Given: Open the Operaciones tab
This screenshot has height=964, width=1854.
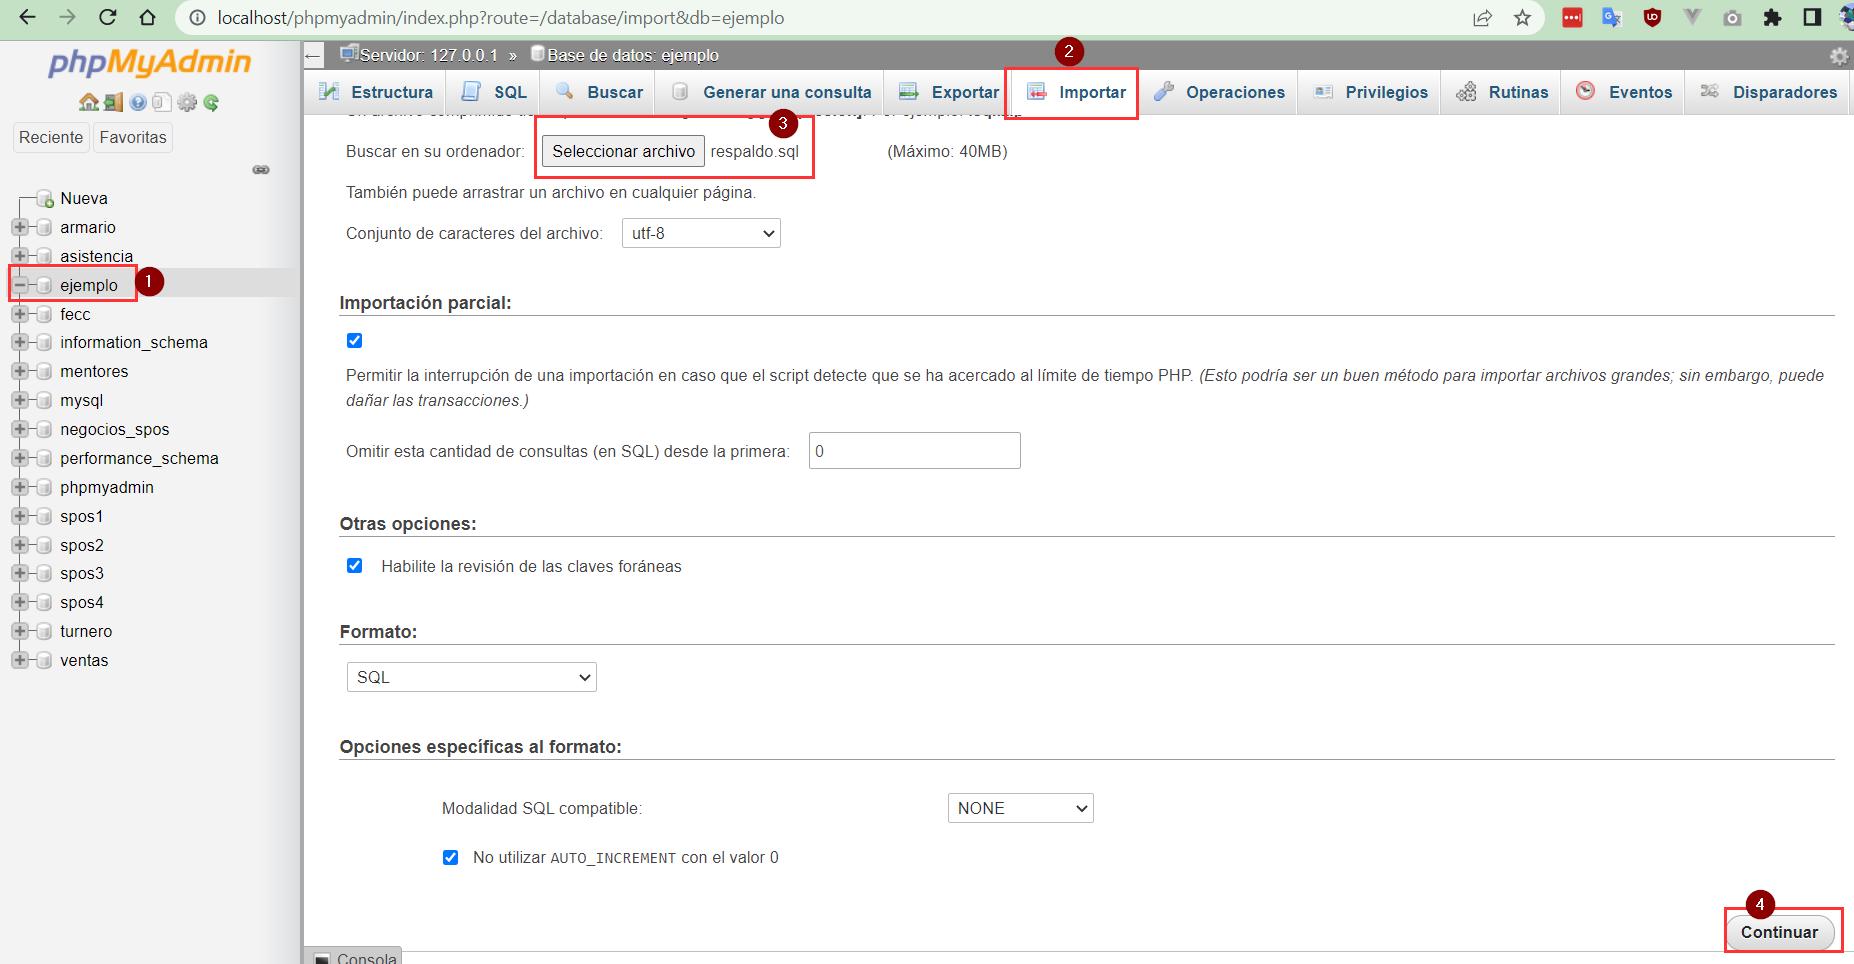Looking at the screenshot, I should point(1219,92).
